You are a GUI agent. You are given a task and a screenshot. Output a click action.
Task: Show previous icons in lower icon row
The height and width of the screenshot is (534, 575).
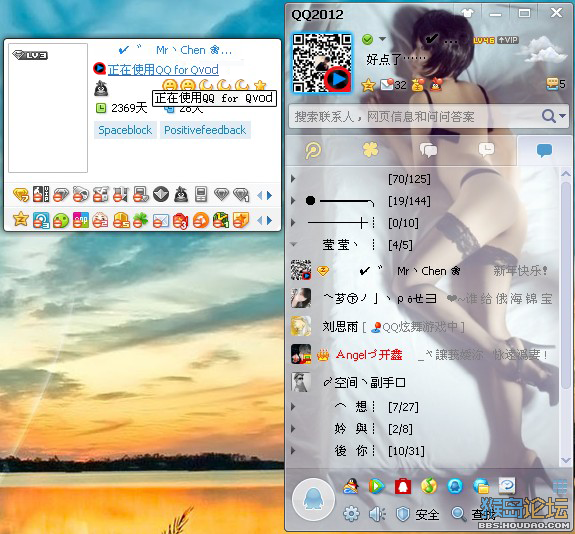pos(260,220)
